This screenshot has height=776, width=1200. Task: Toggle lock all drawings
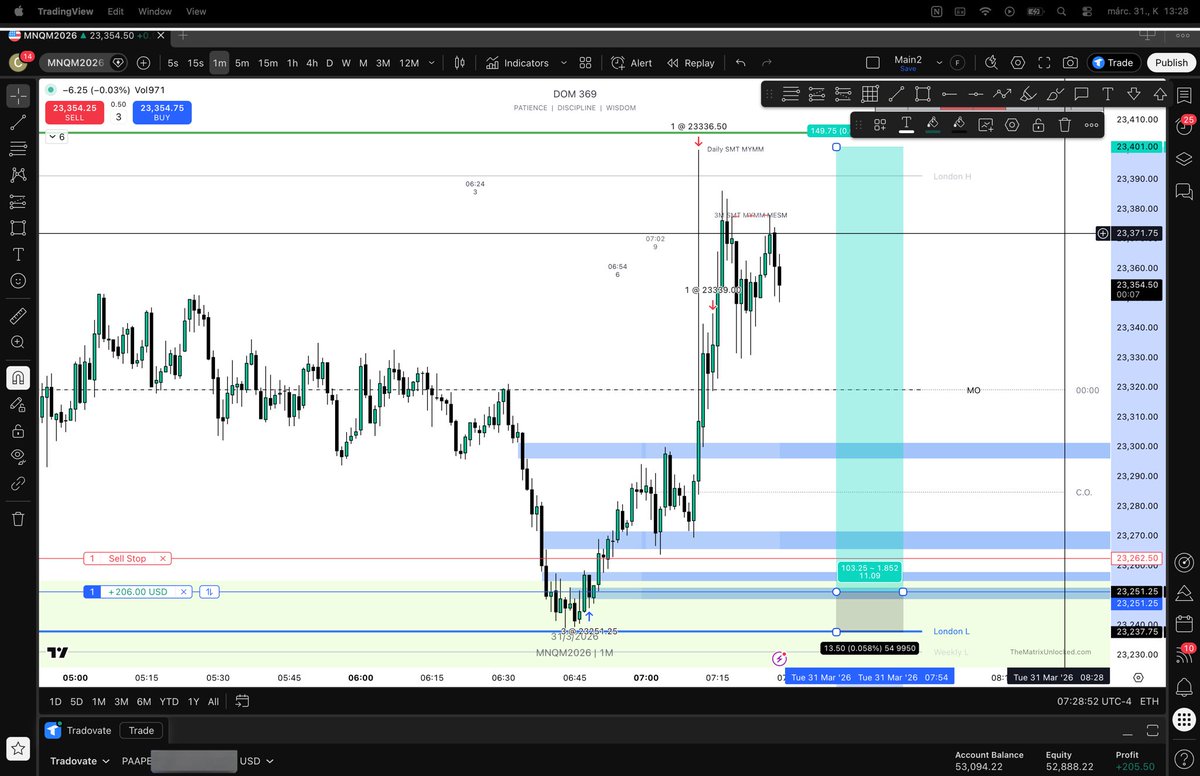pyautogui.click(x=18, y=431)
